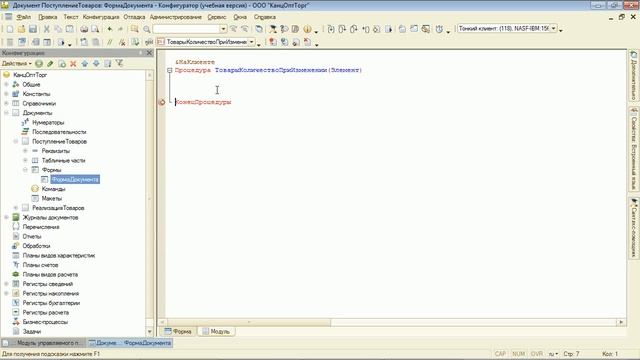The image size is (640, 360).
Task: Move the item up with the blue arrow
Action: click(x=84, y=63)
